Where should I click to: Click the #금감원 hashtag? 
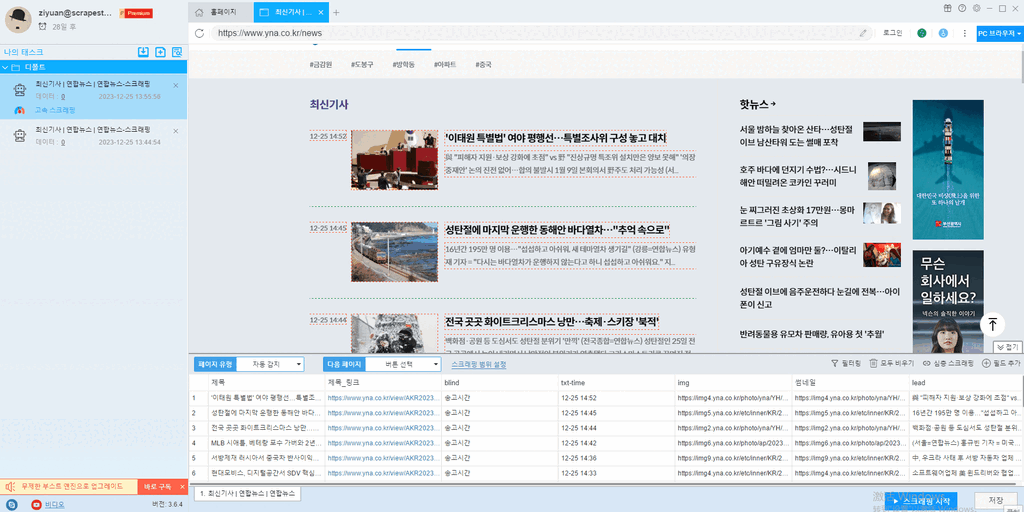321,65
